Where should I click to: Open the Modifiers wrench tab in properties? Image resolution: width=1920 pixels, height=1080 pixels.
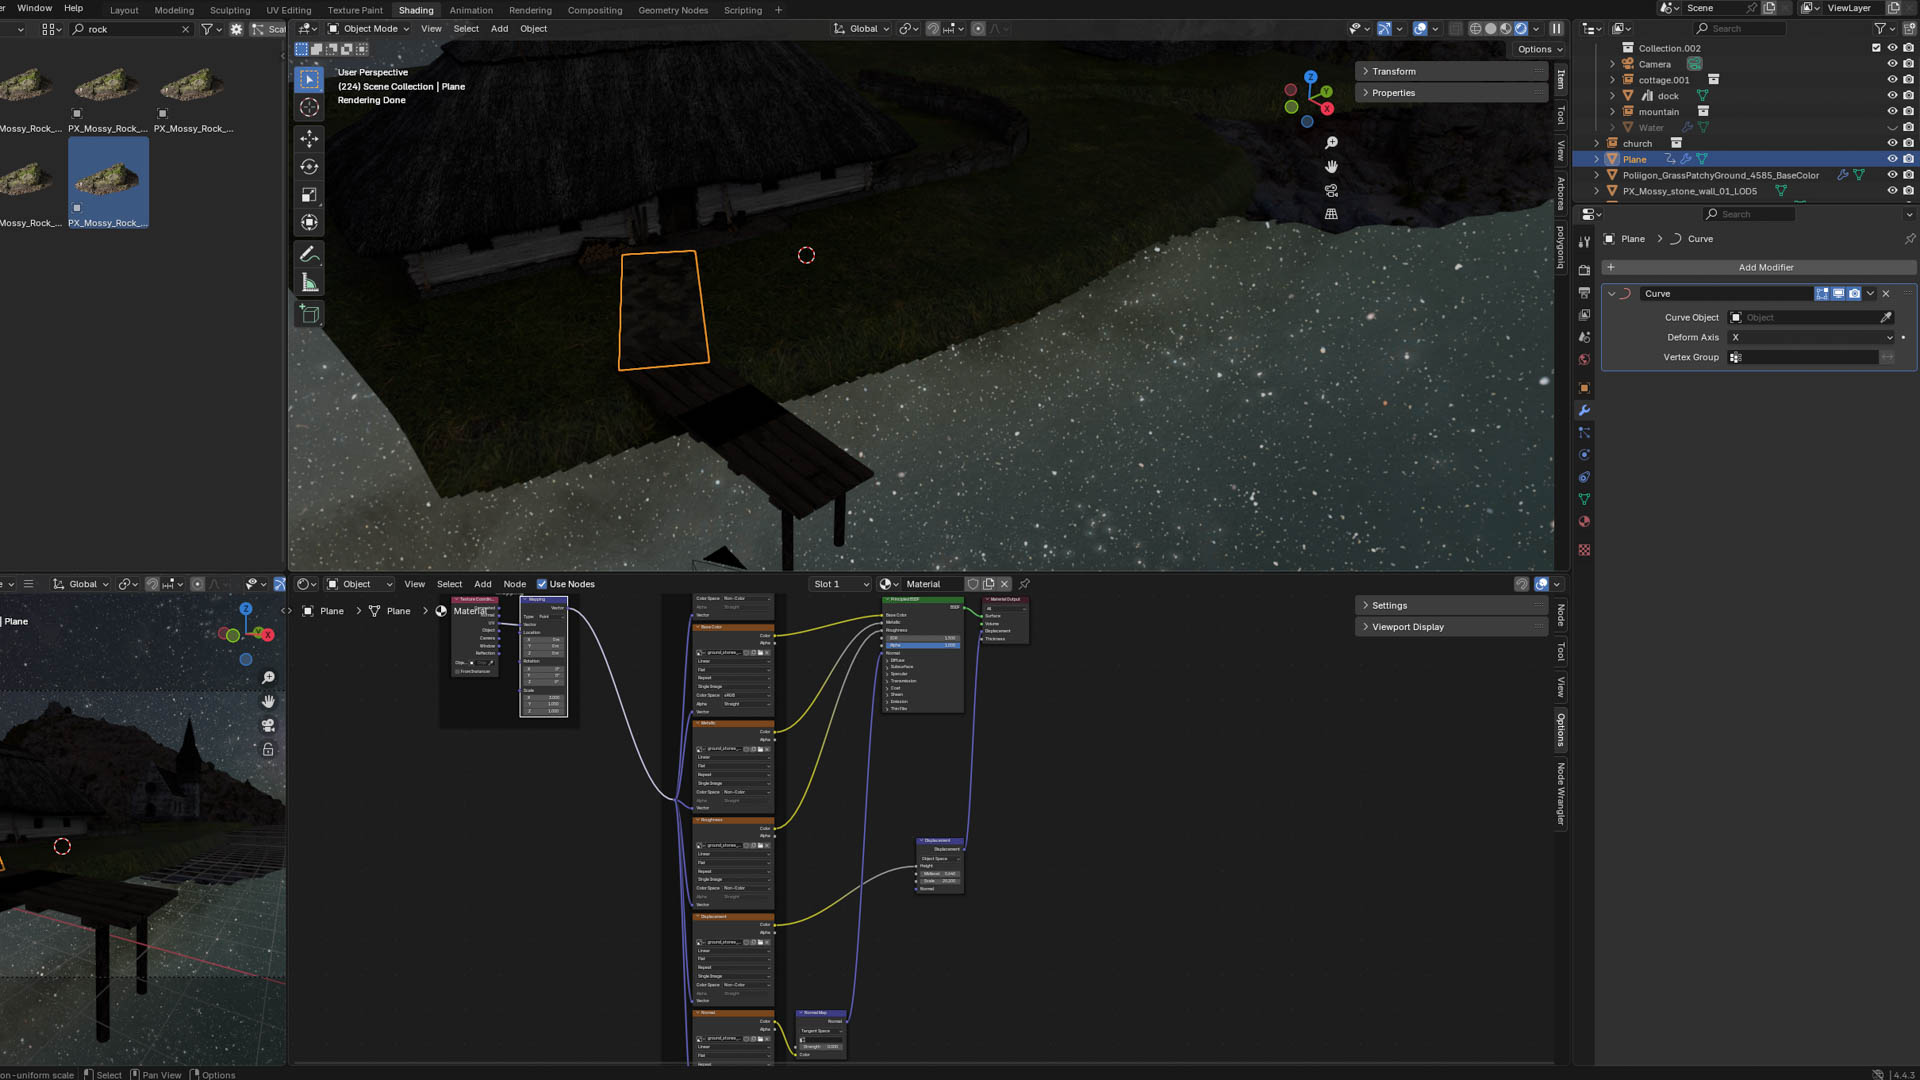(1584, 411)
